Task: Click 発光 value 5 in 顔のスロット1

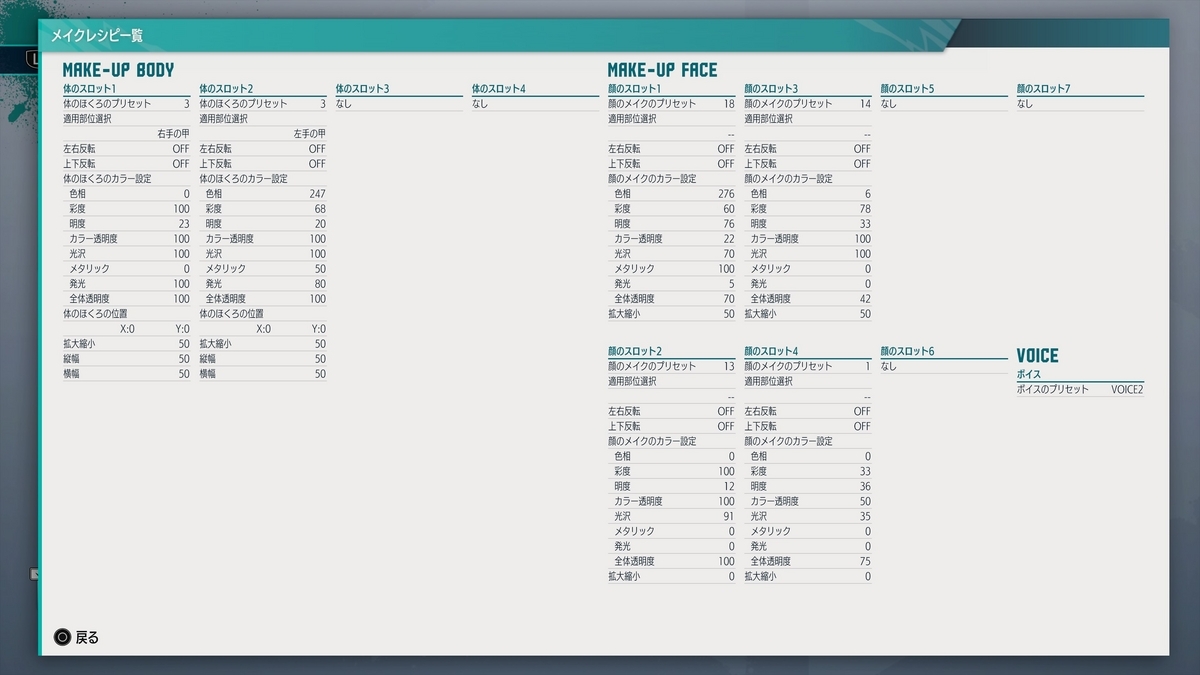Action: (x=732, y=284)
